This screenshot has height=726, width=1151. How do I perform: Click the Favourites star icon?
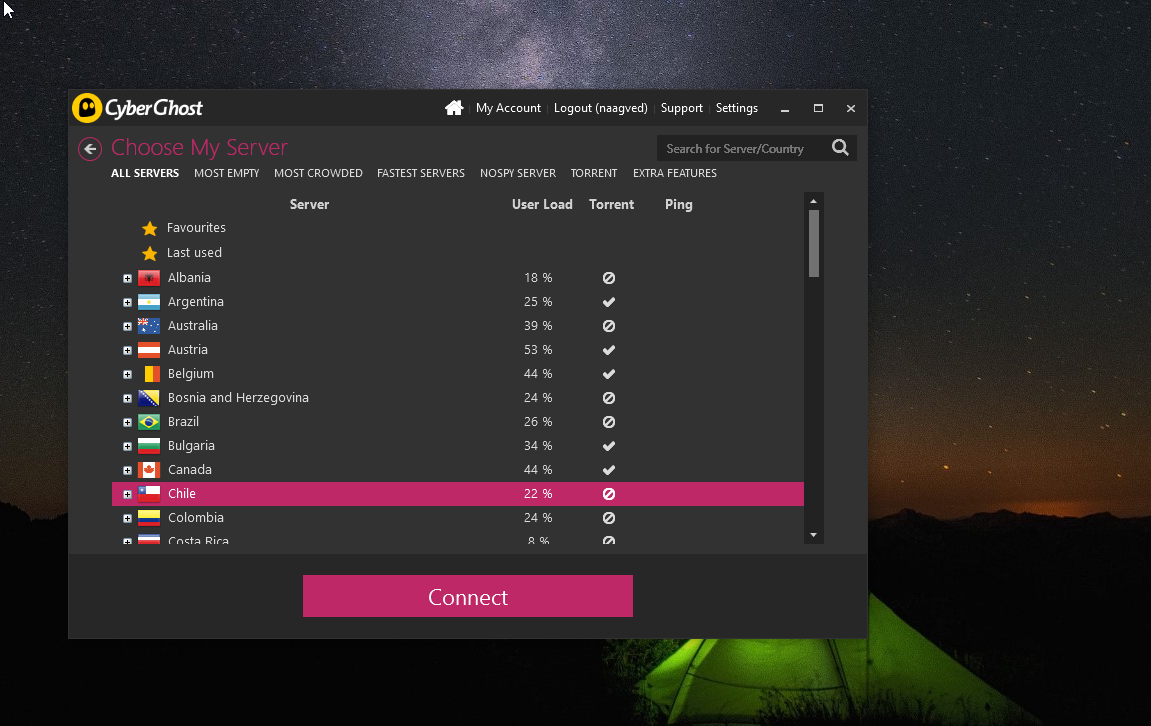[x=150, y=228]
